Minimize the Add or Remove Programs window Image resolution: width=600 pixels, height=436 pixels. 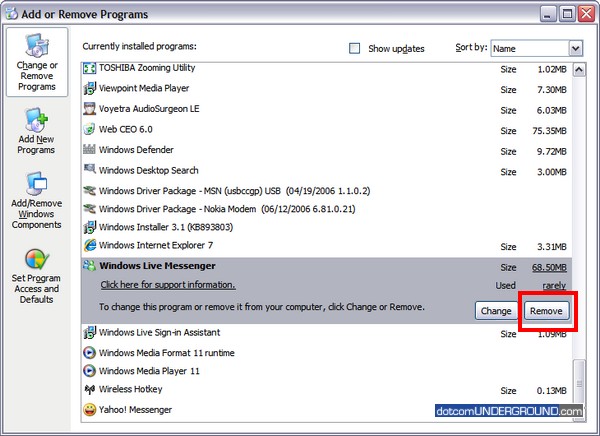pos(548,14)
